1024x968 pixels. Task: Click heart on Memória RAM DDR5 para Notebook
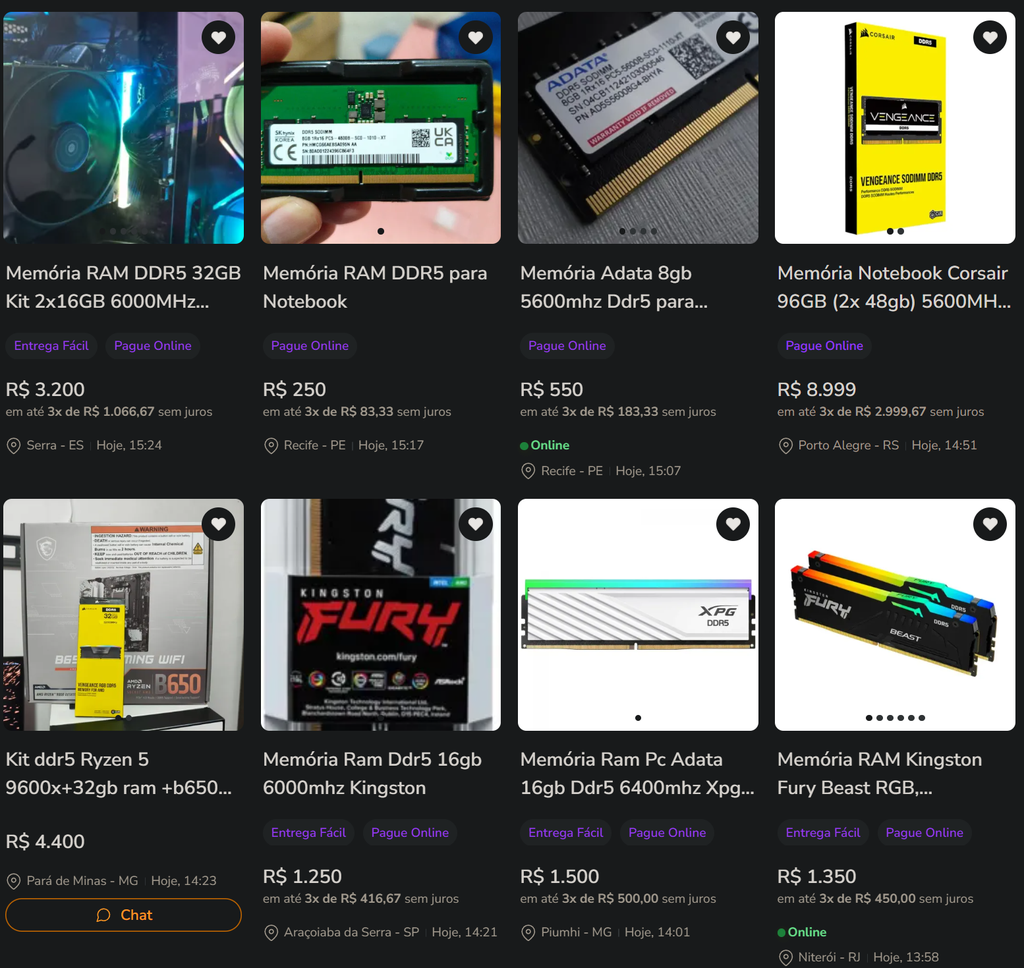475,37
